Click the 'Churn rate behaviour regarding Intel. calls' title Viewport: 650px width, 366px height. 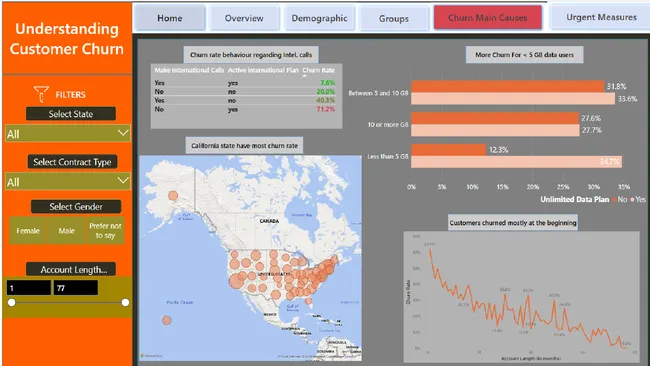click(251, 54)
